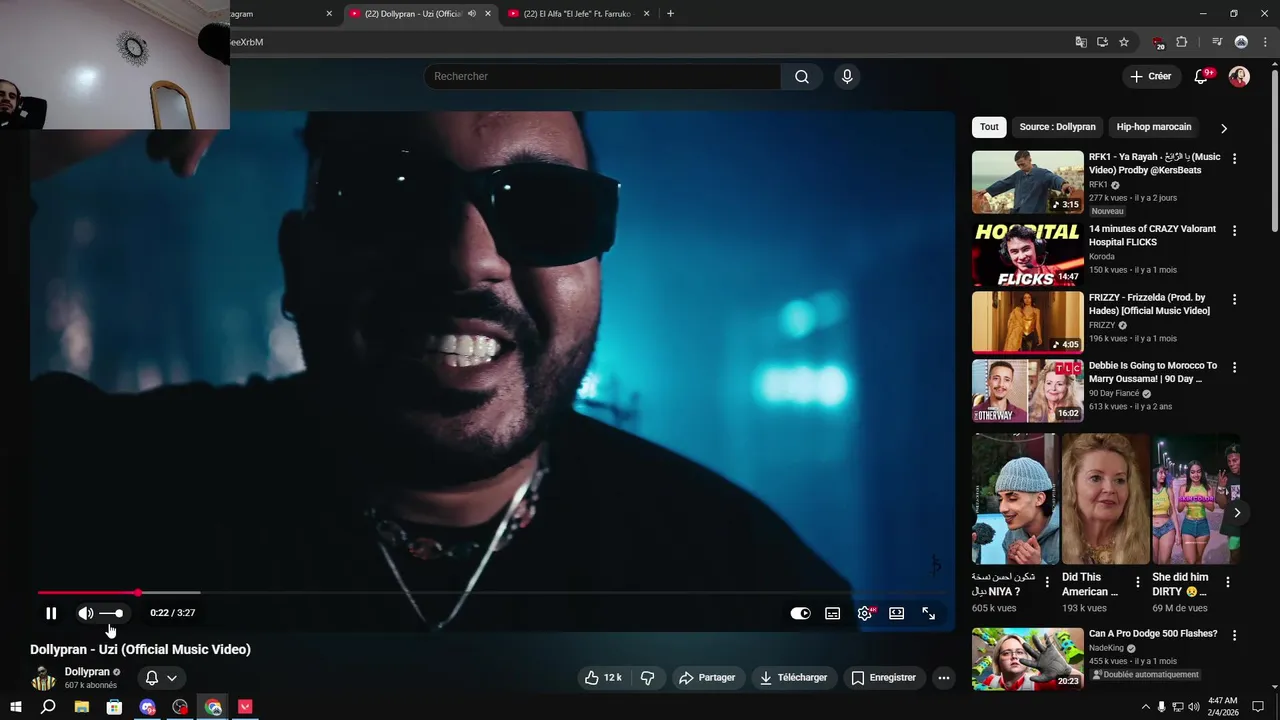Image resolution: width=1280 pixels, height=720 pixels.
Task: Click the Télécharger download button
Action: coord(793,677)
